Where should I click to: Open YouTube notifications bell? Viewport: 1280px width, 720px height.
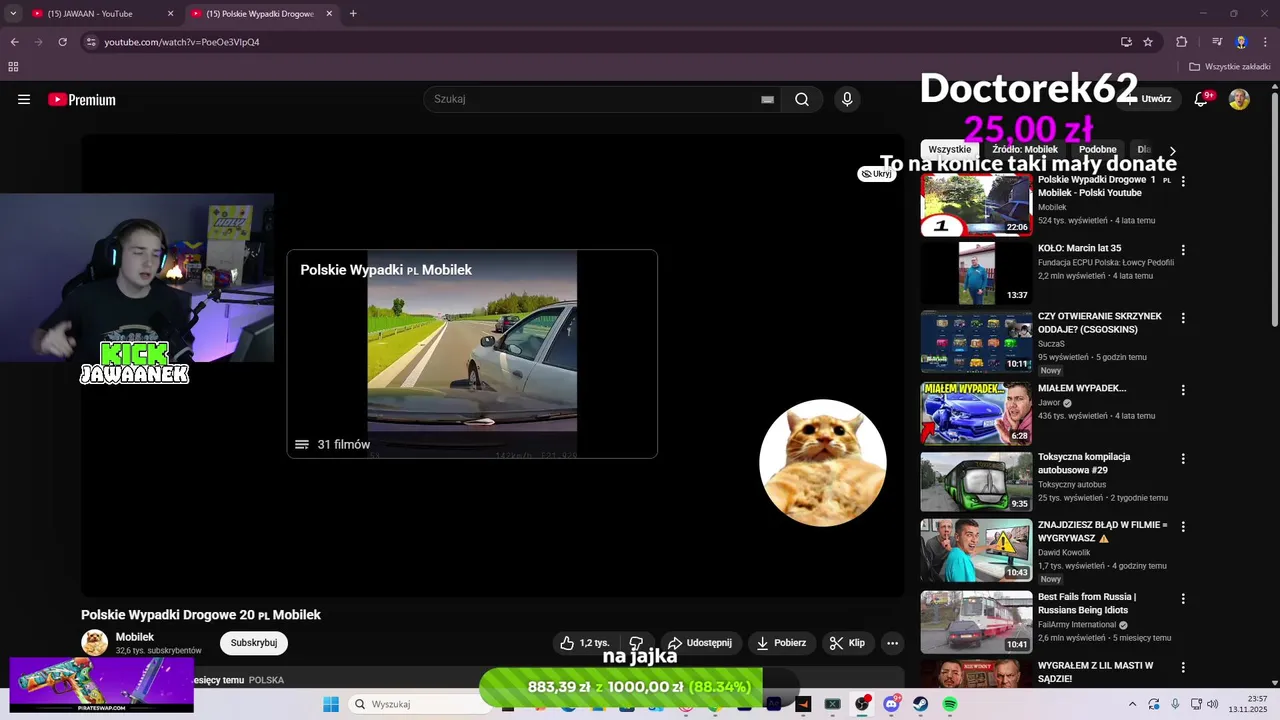pyautogui.click(x=1203, y=99)
